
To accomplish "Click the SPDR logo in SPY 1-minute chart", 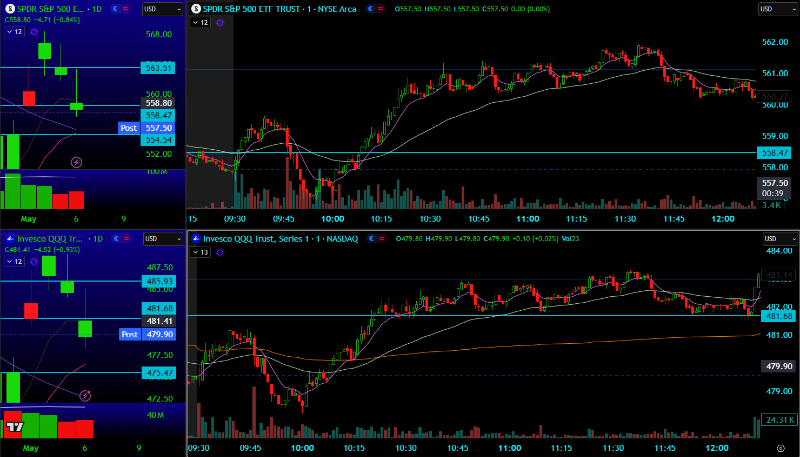I will coord(195,9).
